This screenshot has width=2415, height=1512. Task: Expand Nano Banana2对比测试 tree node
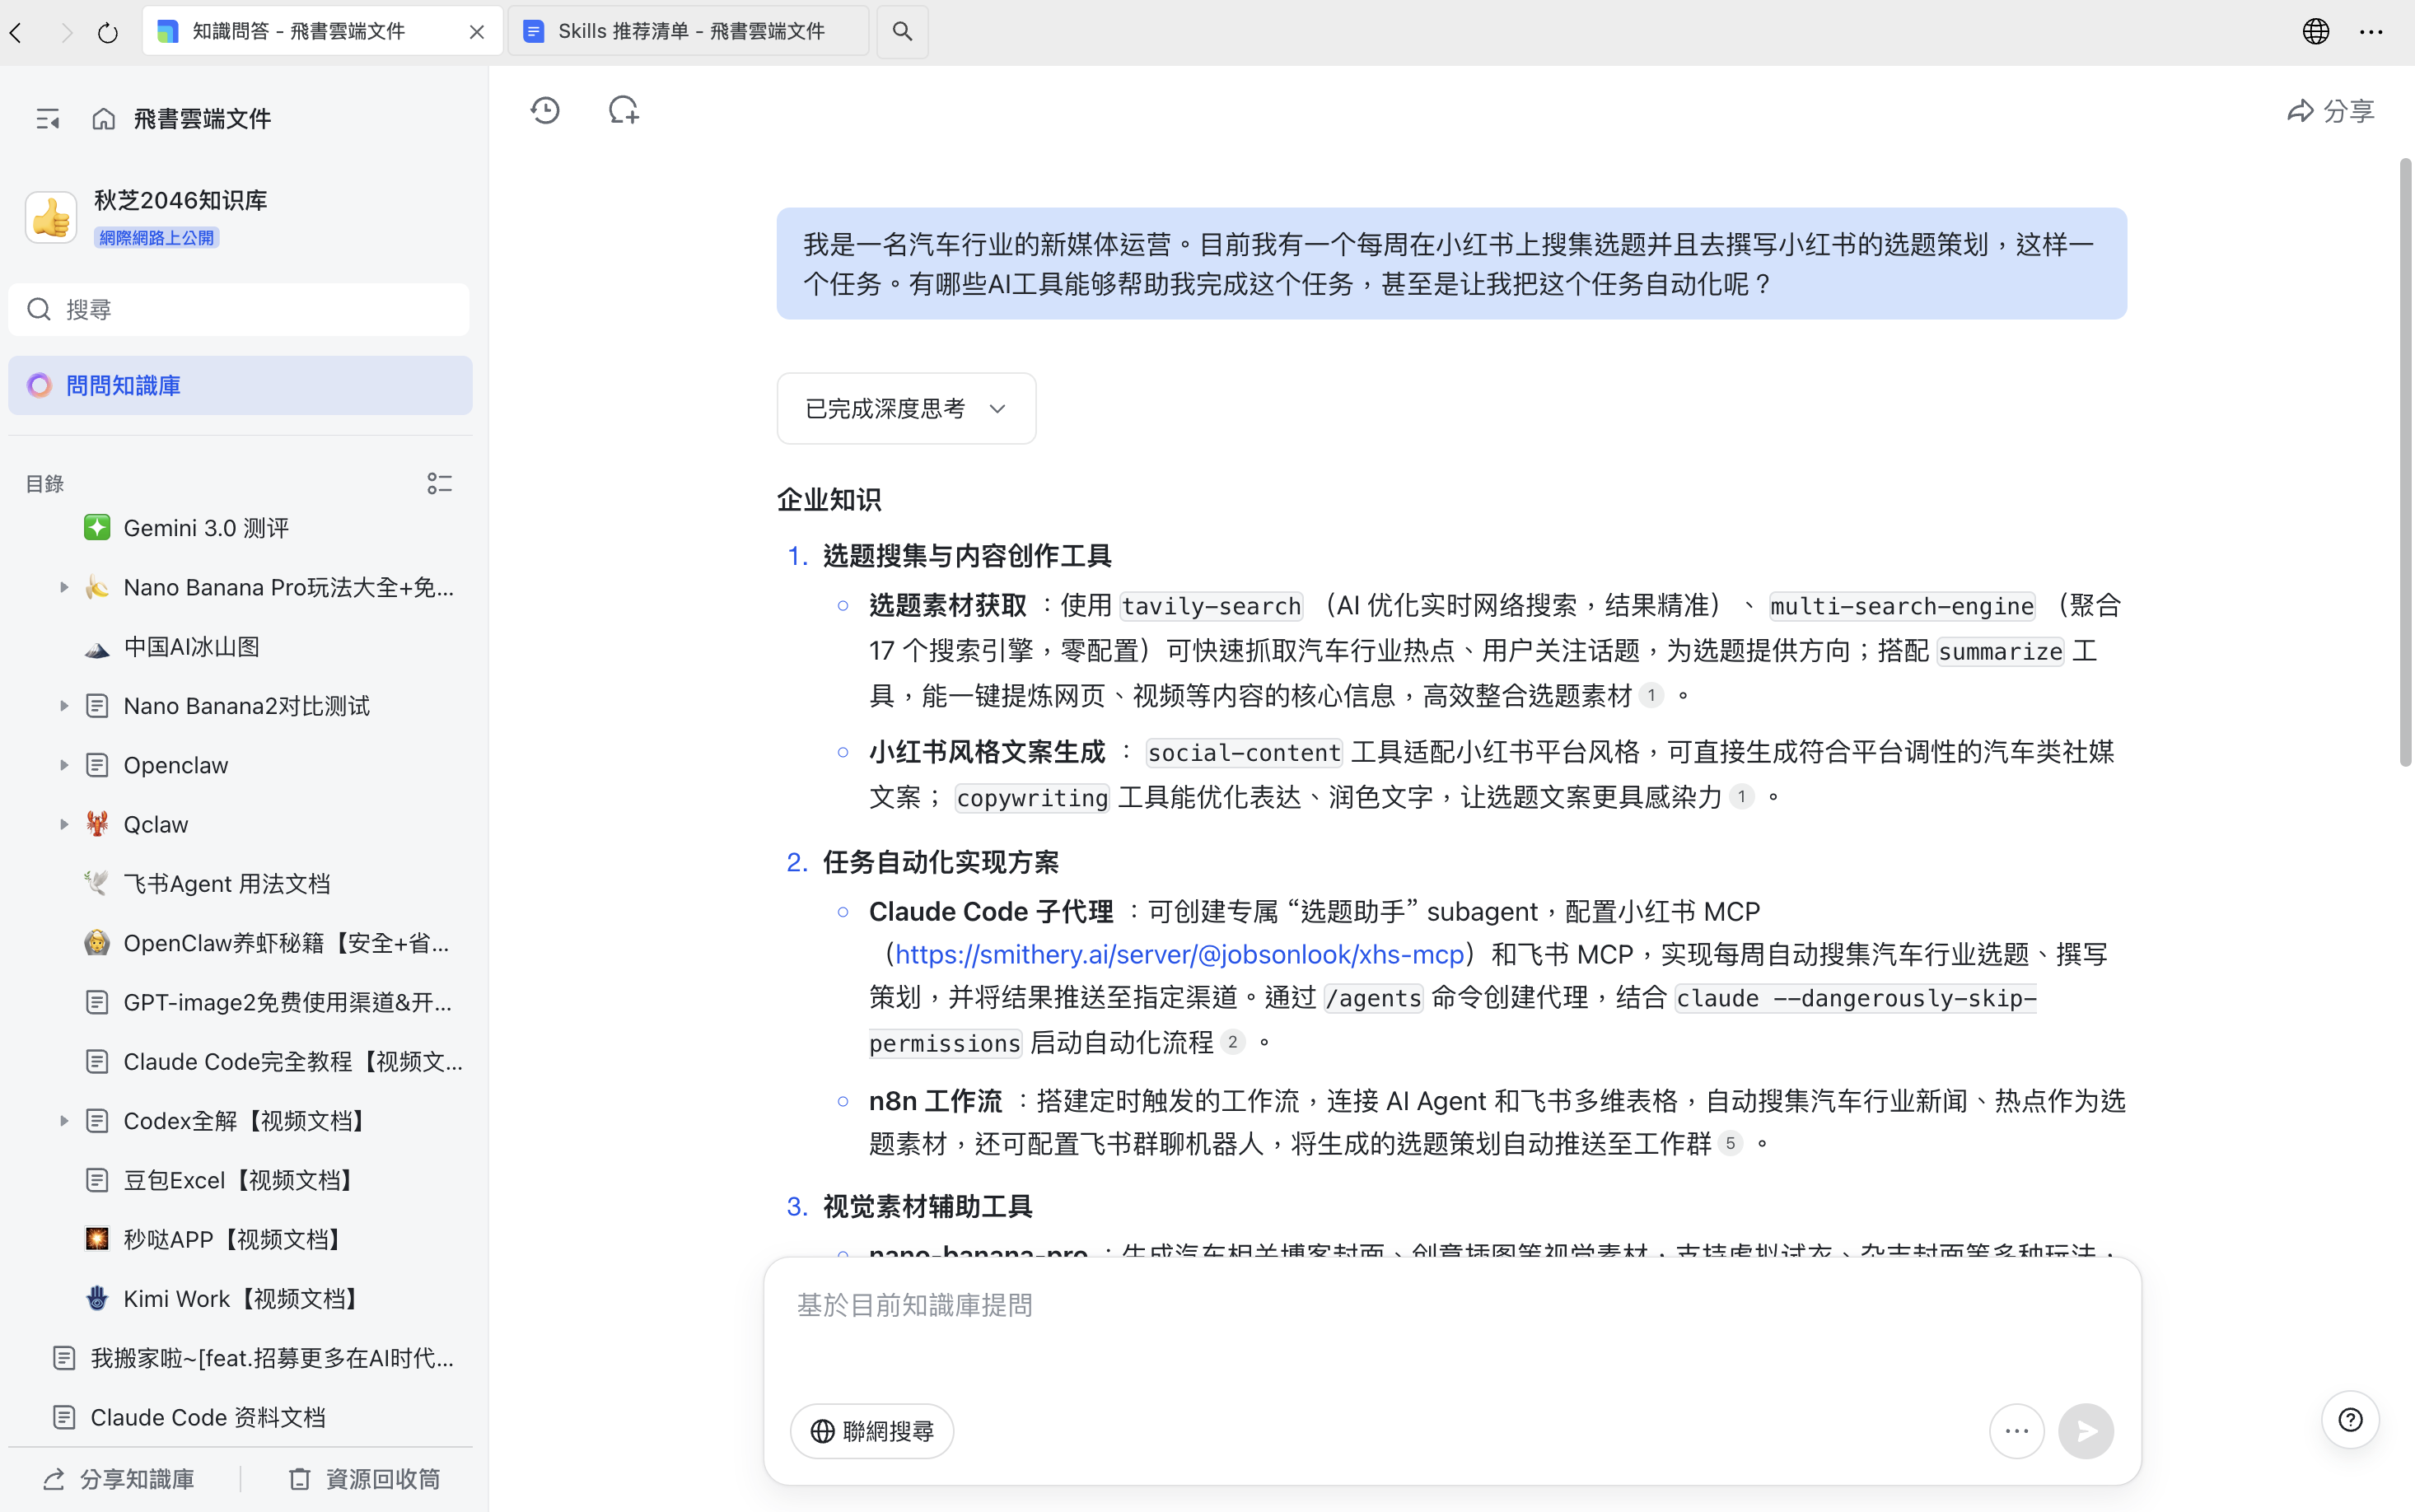[64, 706]
